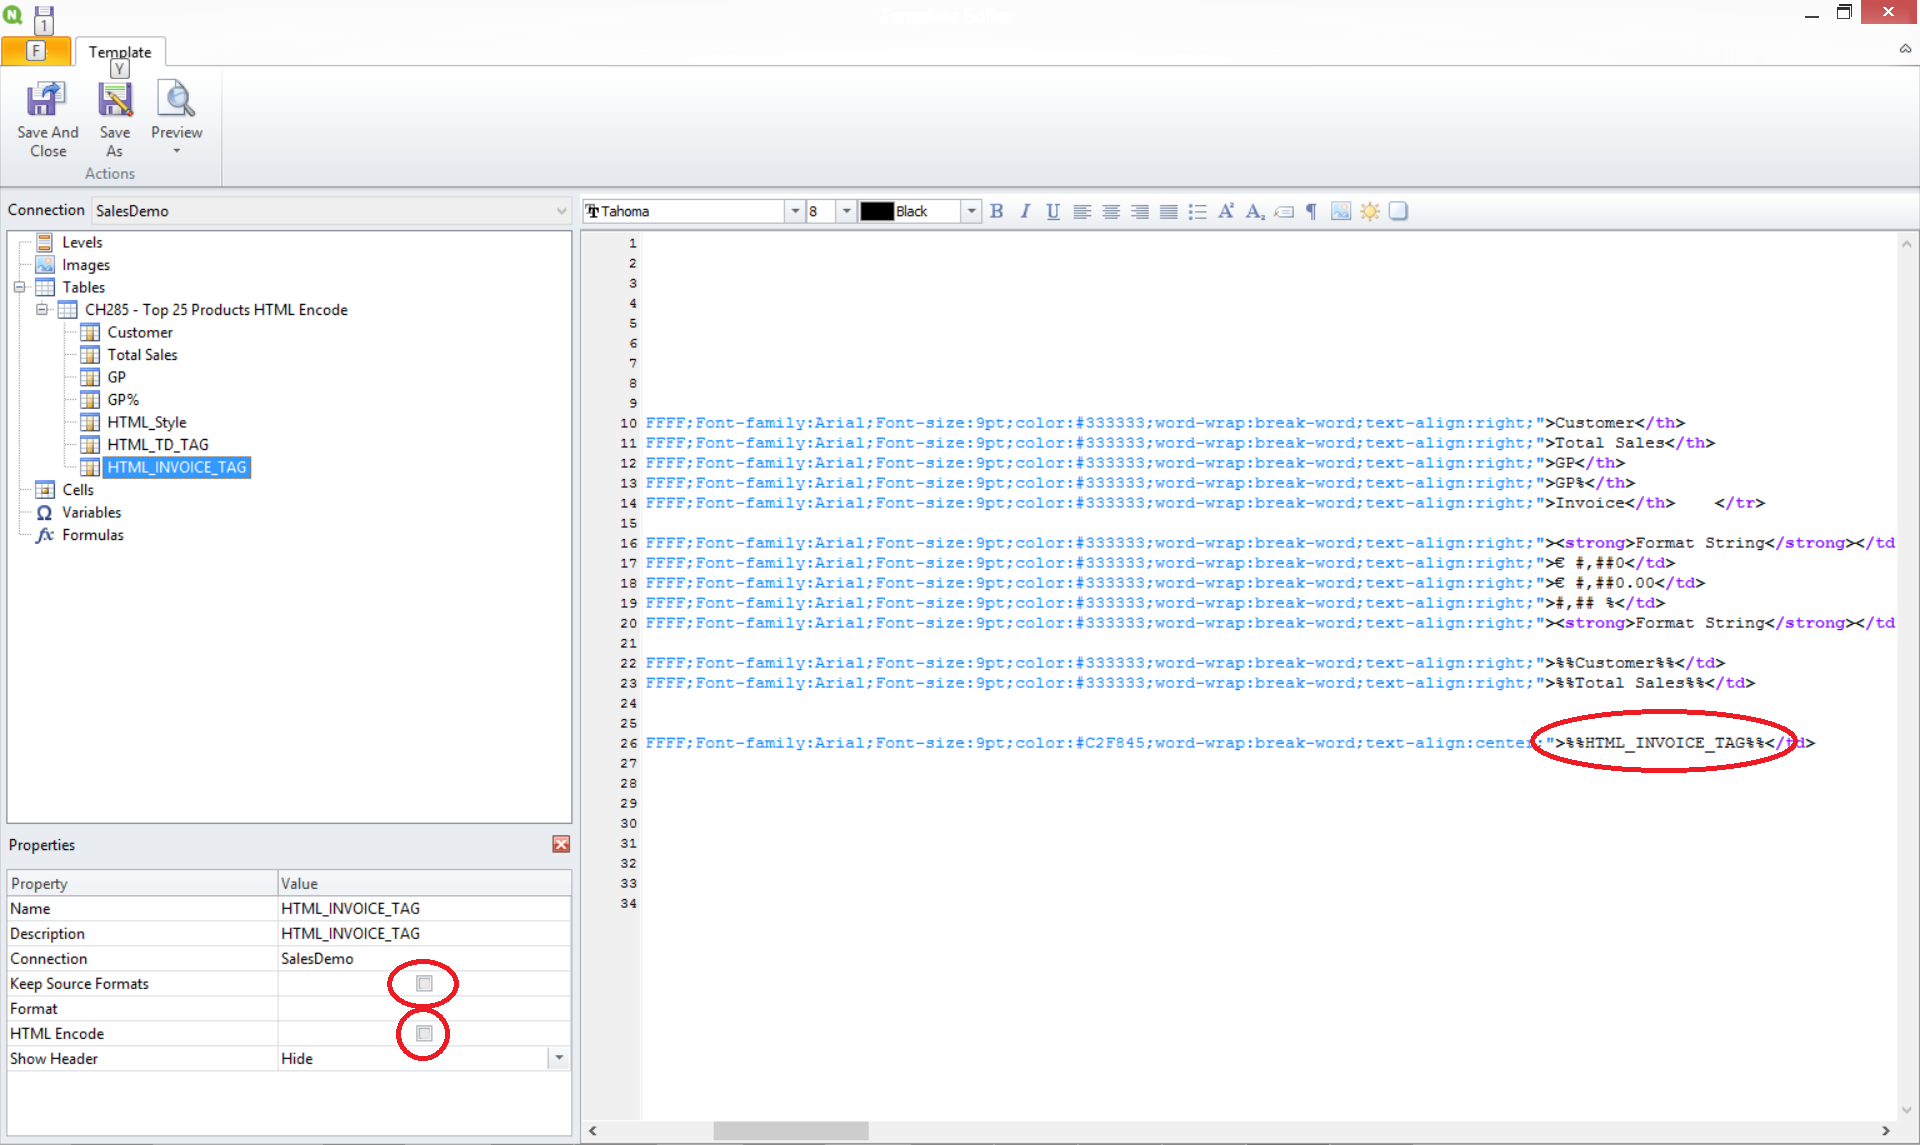Click the Qlik application logo icon
The height and width of the screenshot is (1145, 1920).
coord(13,15)
